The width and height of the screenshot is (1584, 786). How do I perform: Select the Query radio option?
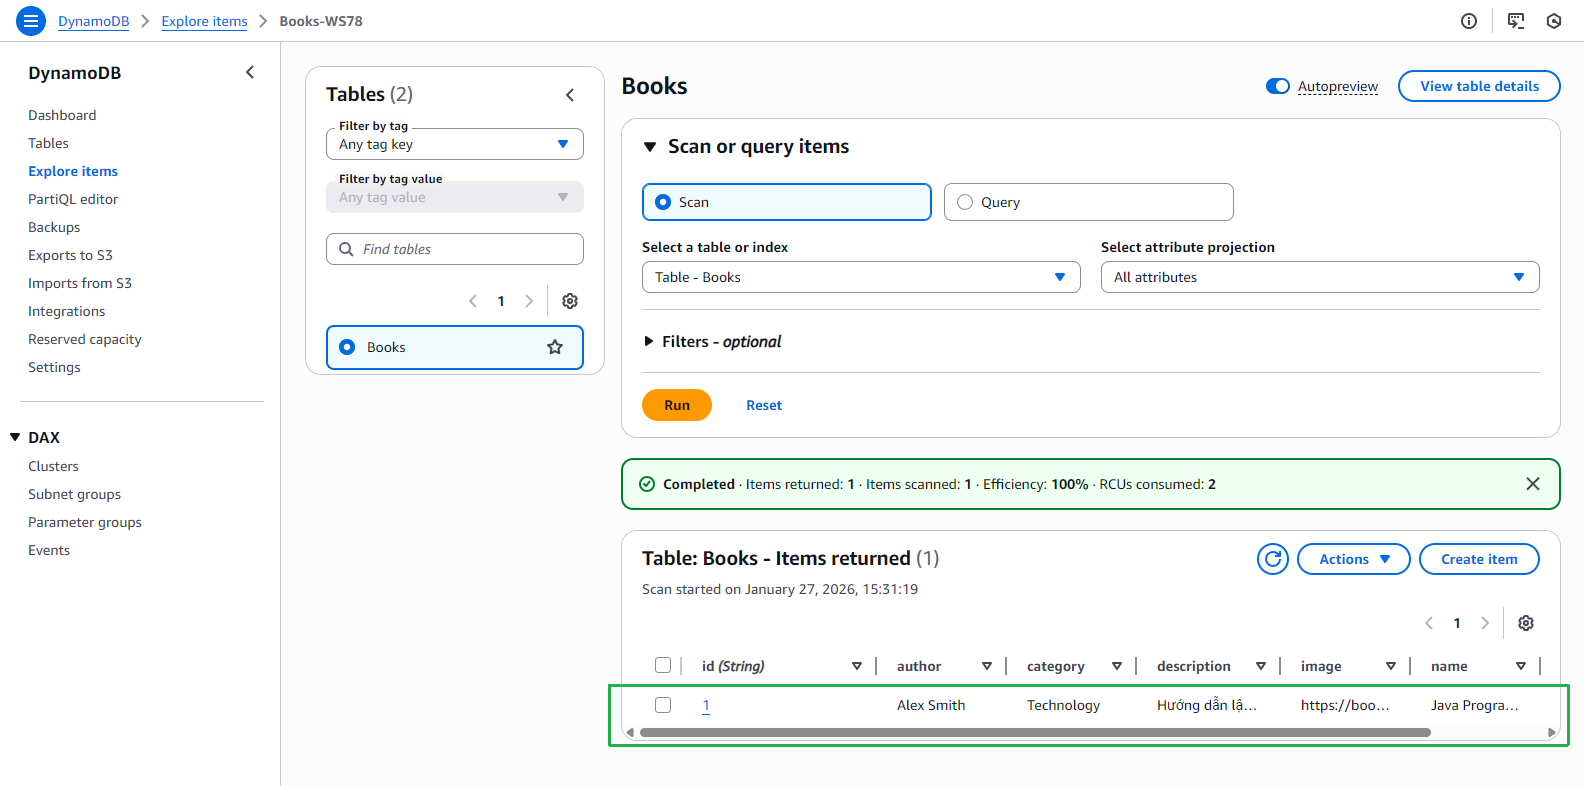click(965, 202)
